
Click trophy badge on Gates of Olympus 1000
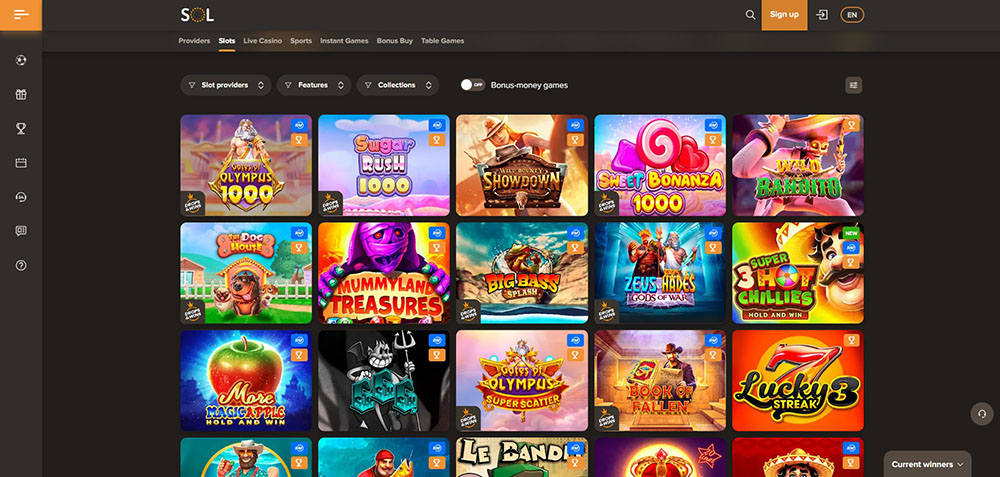coord(299,140)
